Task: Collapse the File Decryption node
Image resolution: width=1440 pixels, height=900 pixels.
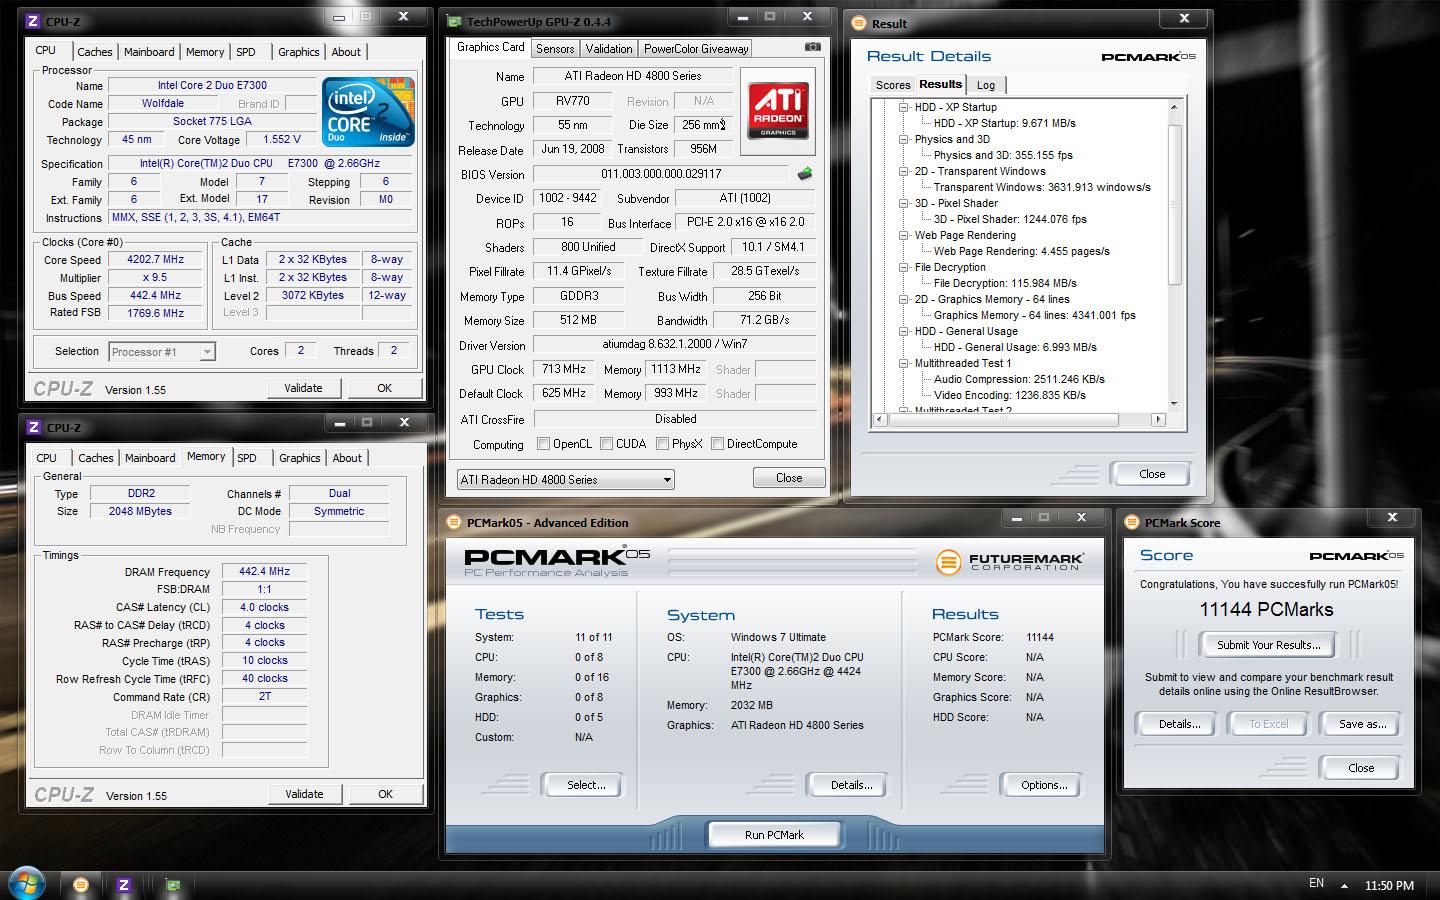Action: pos(903,267)
